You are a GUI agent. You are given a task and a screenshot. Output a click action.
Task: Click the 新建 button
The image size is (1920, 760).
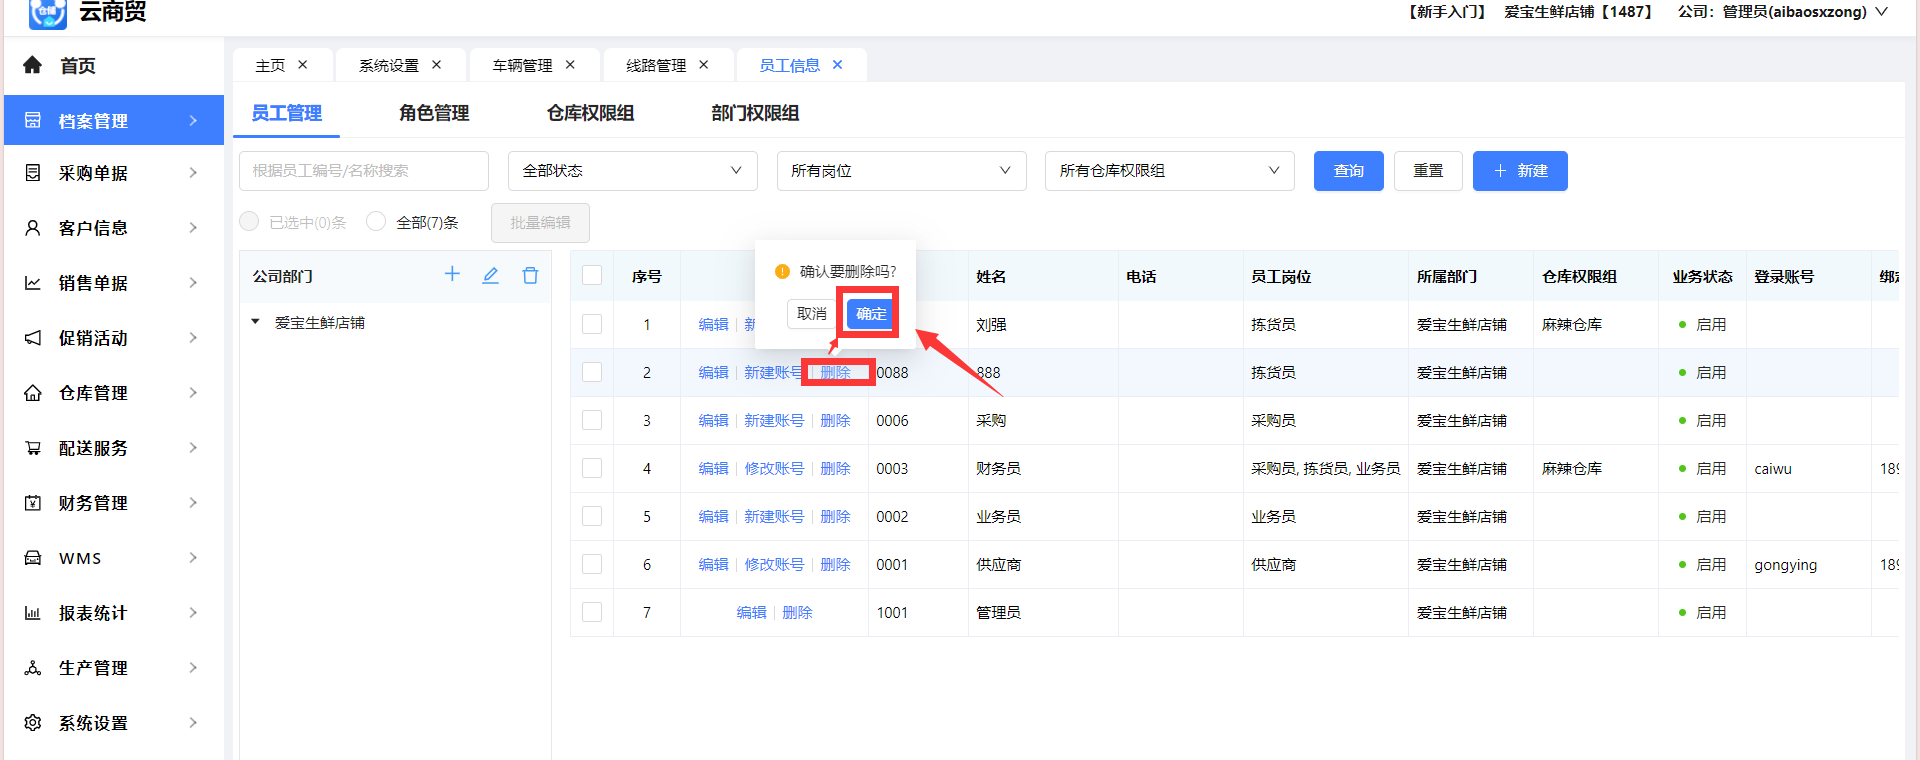click(x=1519, y=171)
